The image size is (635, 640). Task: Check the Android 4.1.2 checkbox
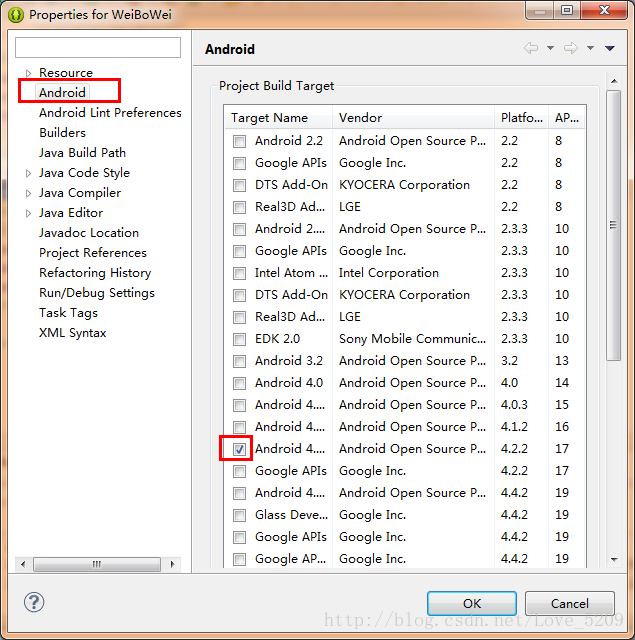coord(239,427)
